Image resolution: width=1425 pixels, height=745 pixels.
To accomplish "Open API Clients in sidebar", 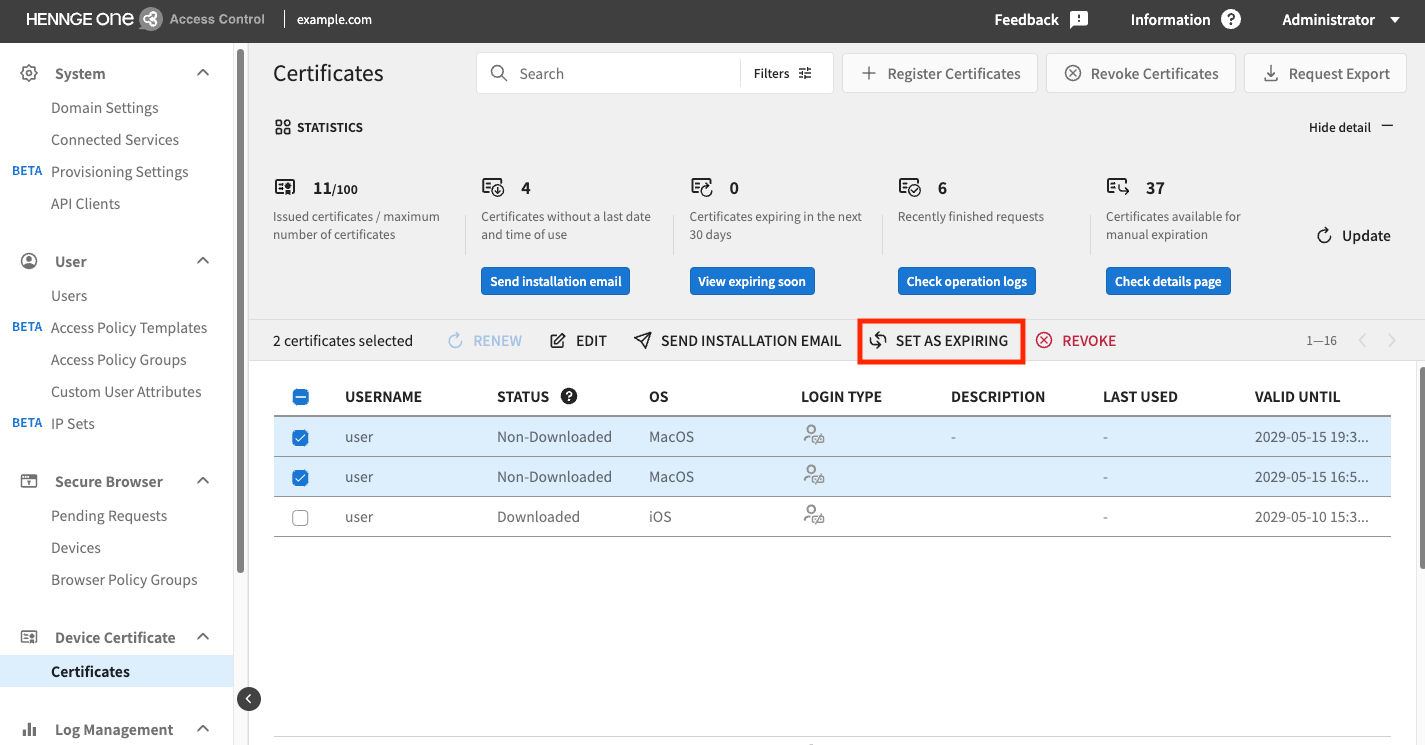I will click(x=86, y=203).
